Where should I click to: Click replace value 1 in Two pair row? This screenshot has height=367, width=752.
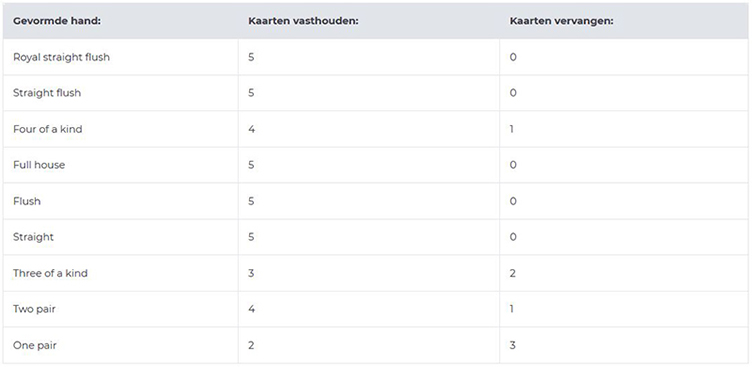[512, 309]
